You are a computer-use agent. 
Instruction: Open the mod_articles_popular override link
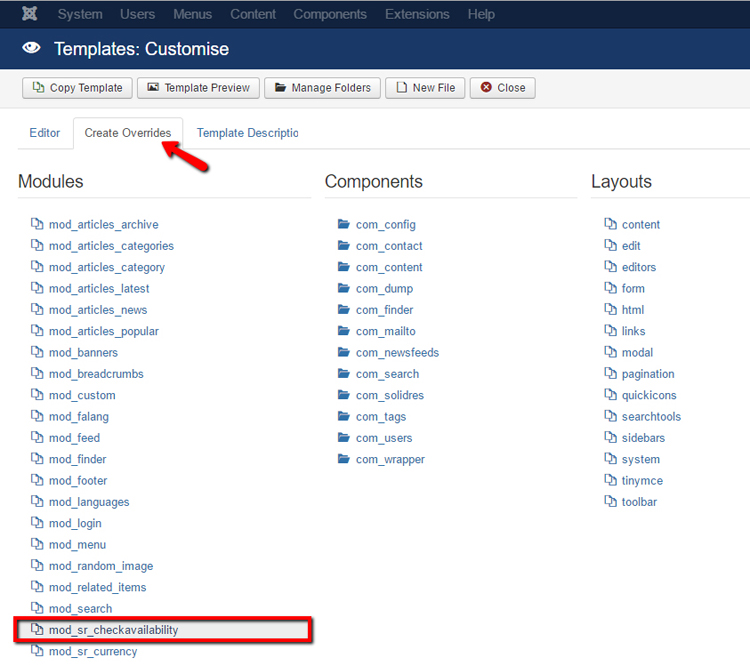coord(104,332)
